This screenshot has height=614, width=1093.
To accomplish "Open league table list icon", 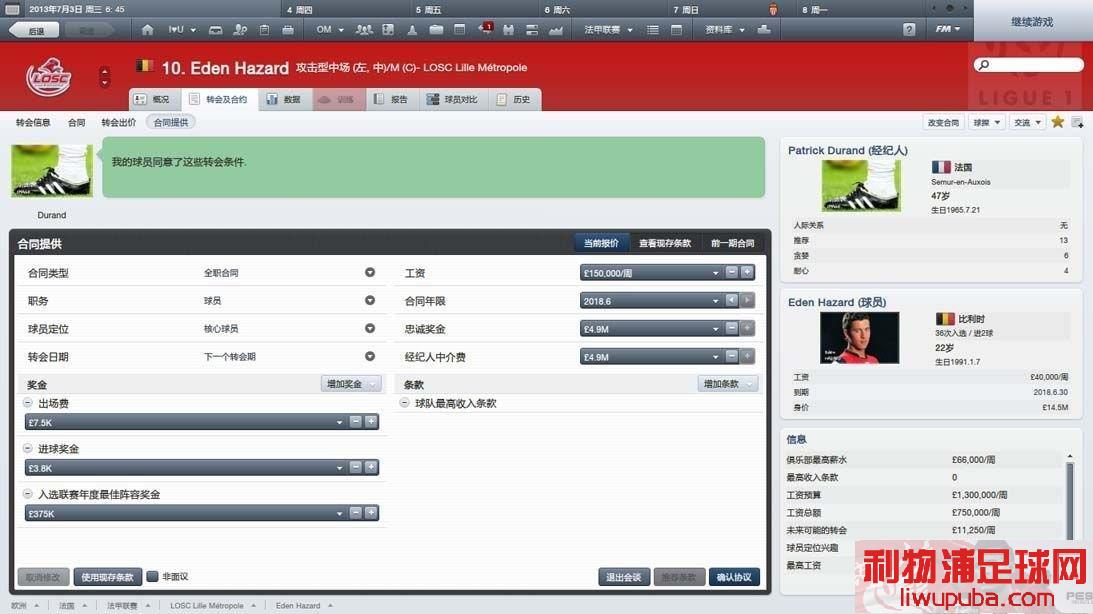I will [x=652, y=30].
